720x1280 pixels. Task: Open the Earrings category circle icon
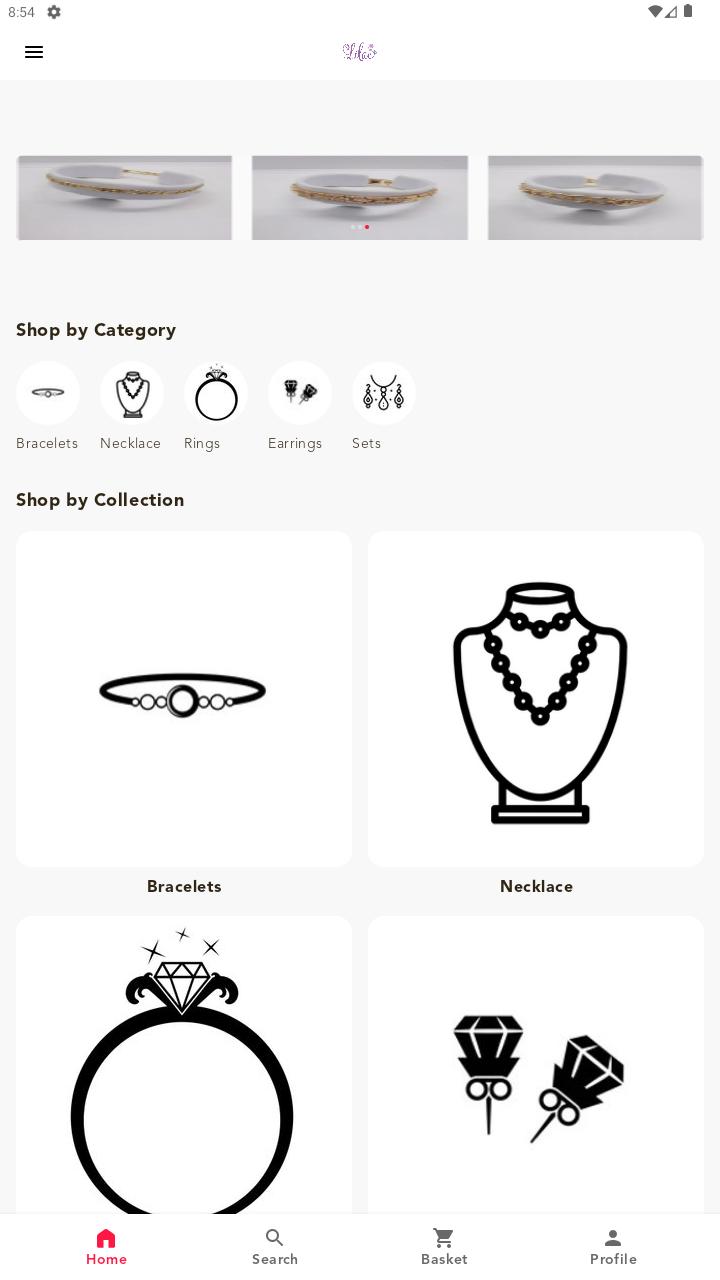click(x=300, y=393)
